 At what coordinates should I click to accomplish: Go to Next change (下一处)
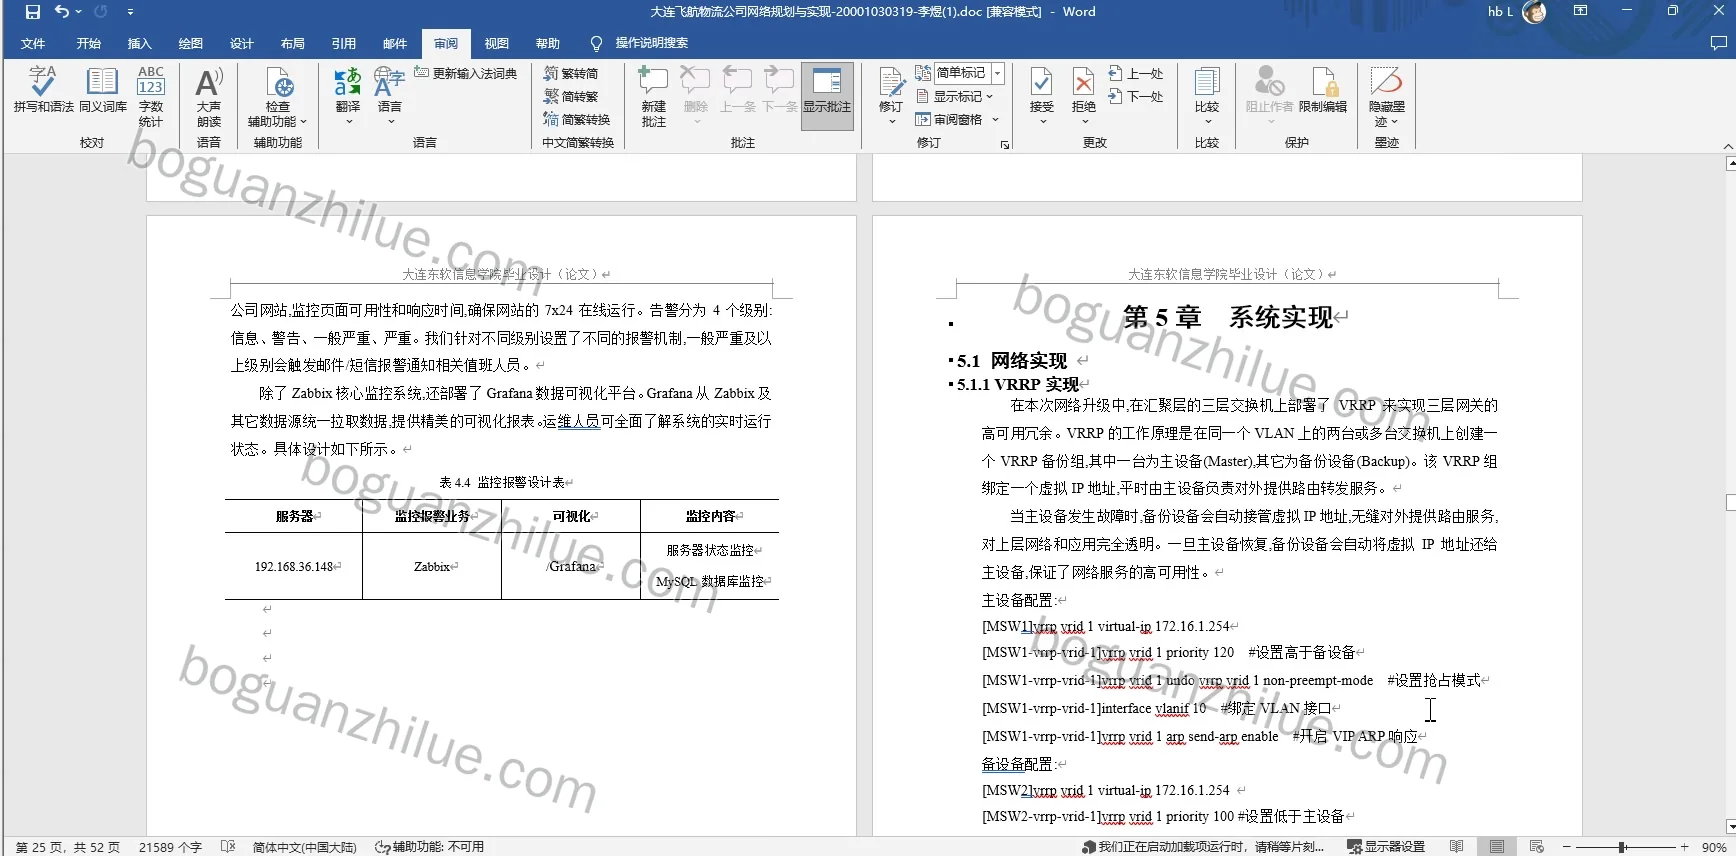pos(1136,96)
